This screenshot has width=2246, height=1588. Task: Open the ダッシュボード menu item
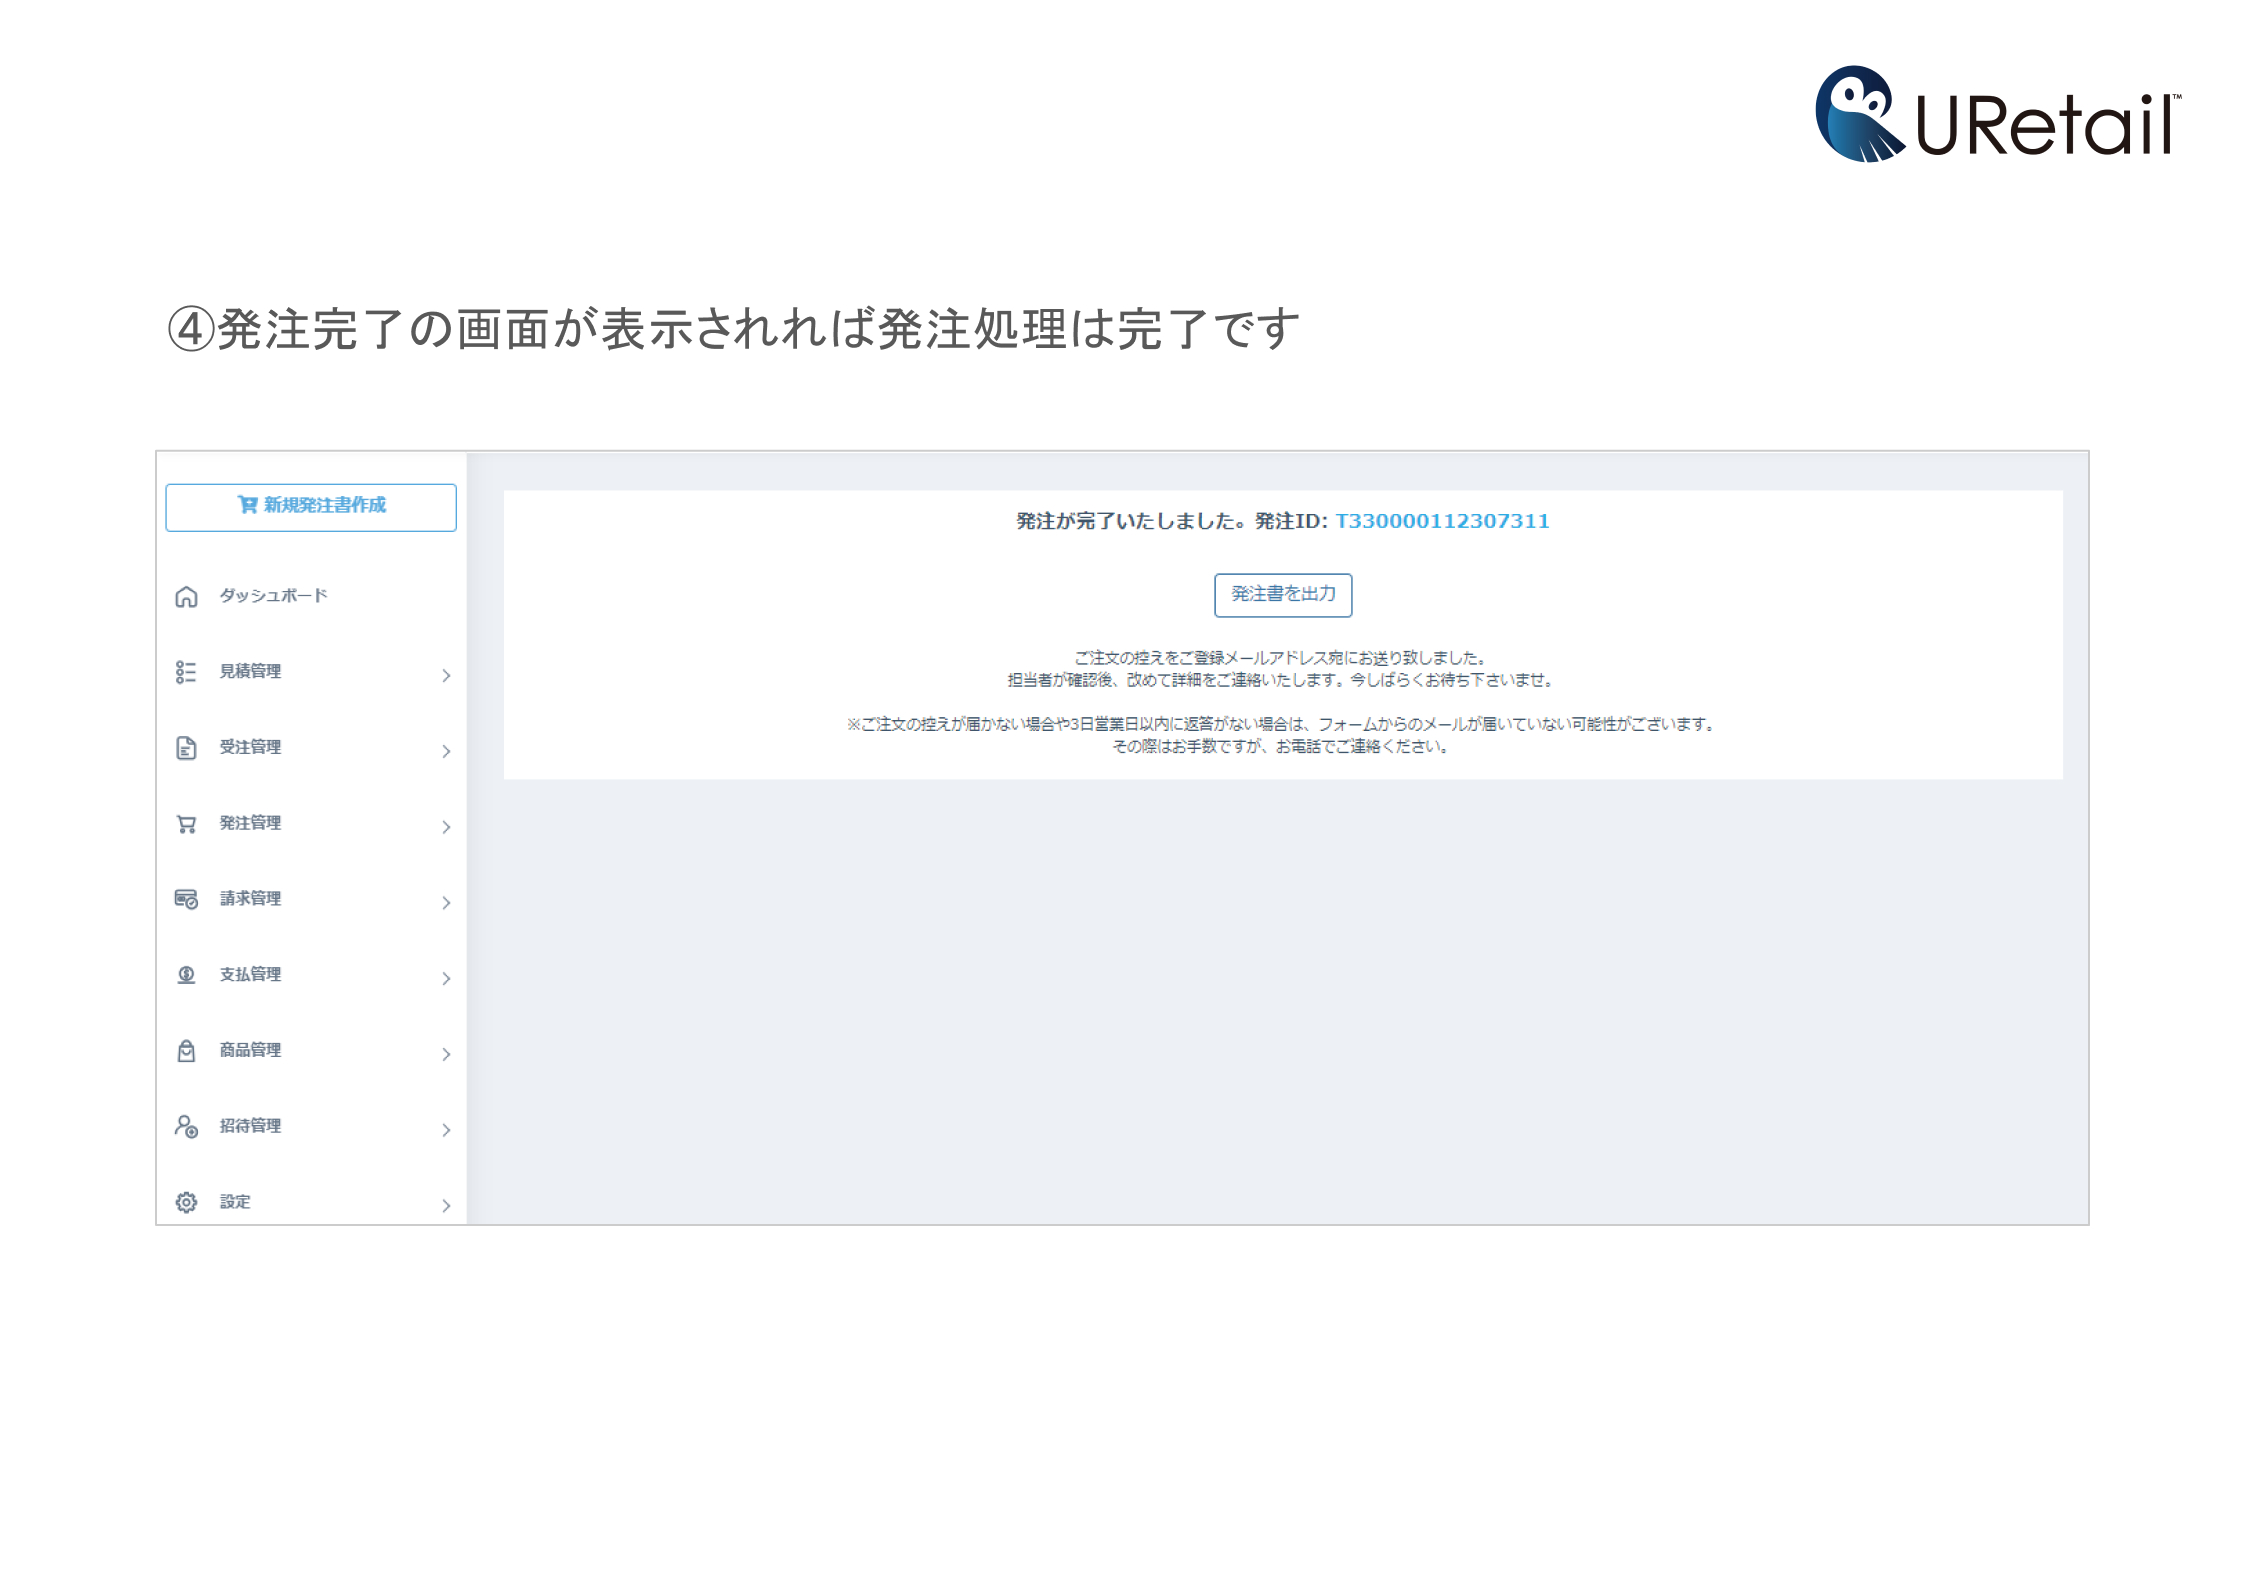tap(273, 596)
